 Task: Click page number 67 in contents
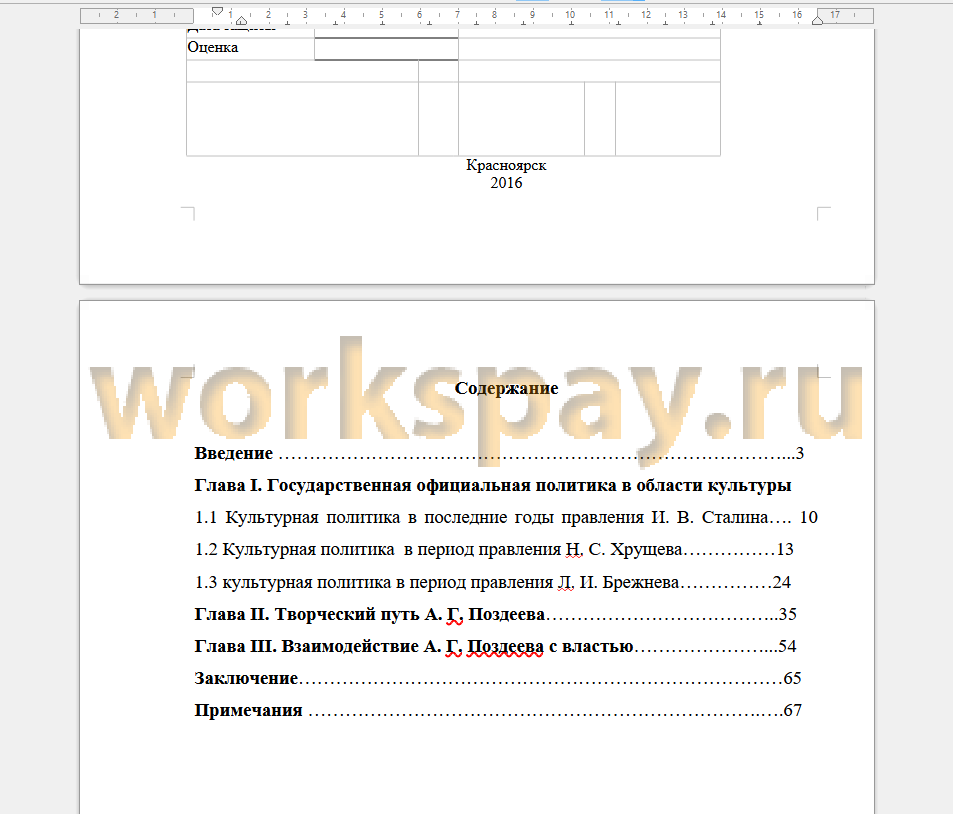pos(793,711)
